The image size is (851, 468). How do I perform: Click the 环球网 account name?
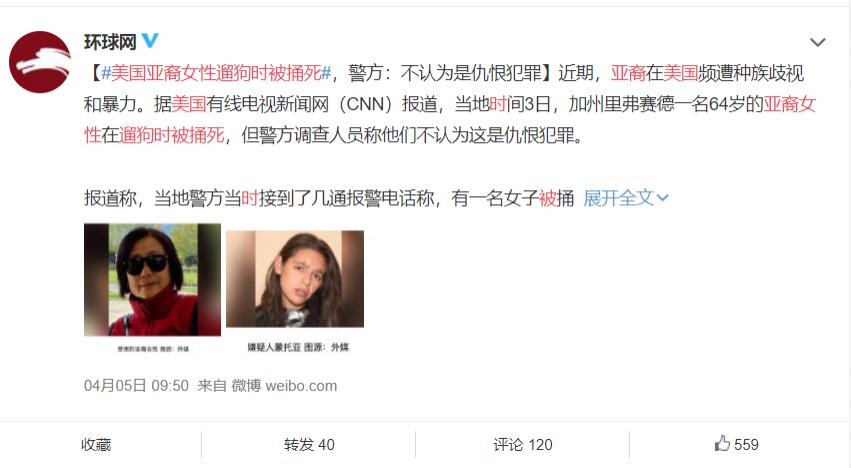coord(110,42)
